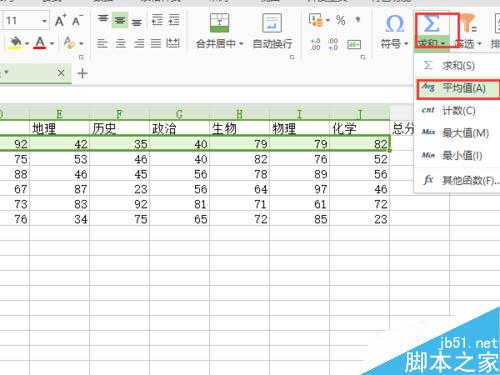Click the 历史 header cell
This screenshot has height=375, width=500.
(119, 128)
